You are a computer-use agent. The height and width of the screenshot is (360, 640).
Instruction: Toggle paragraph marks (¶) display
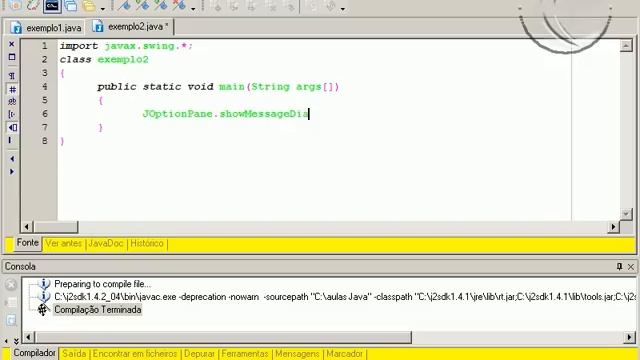(x=12, y=76)
